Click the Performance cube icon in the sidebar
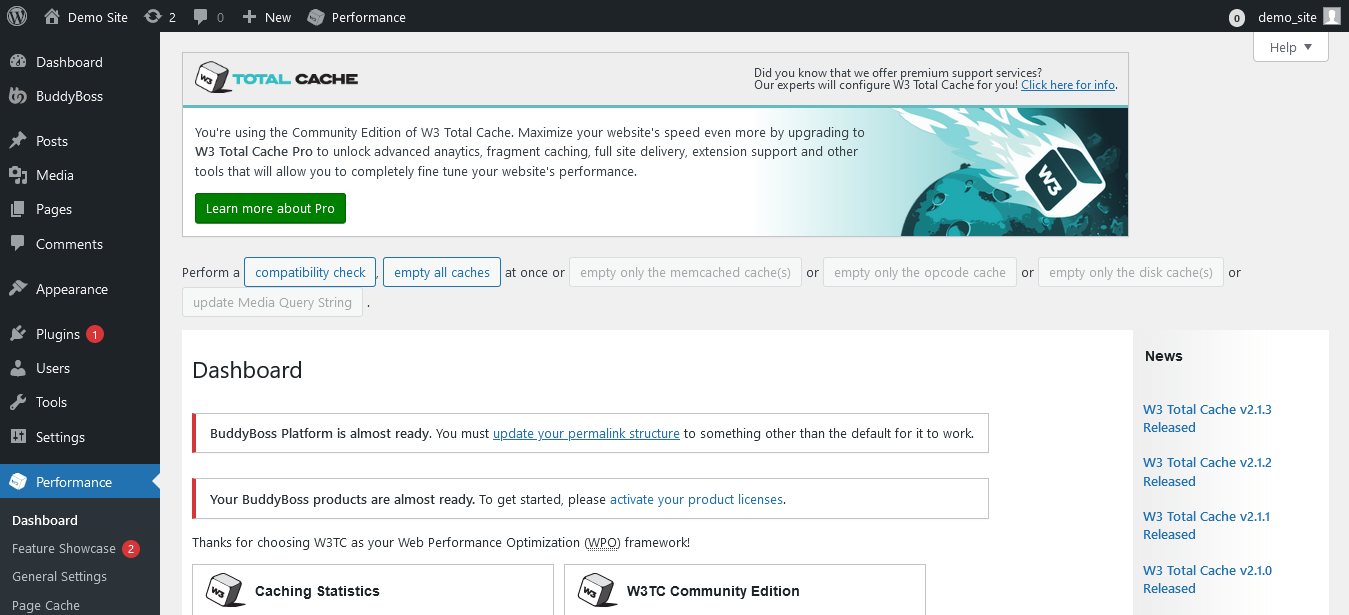Image resolution: width=1349 pixels, height=615 pixels. [x=18, y=482]
